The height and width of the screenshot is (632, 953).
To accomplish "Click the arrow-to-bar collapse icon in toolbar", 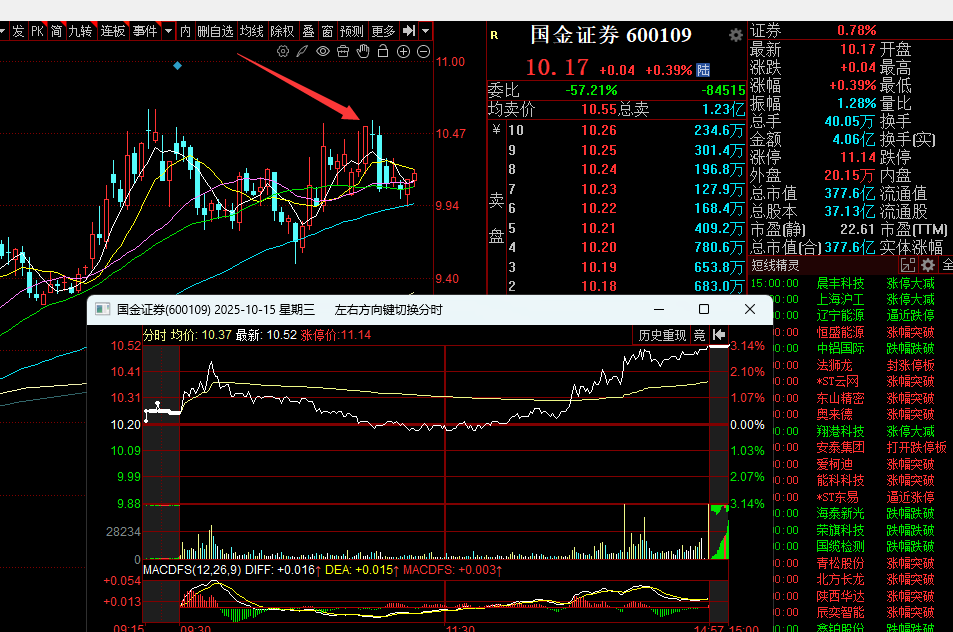I will point(409,30).
